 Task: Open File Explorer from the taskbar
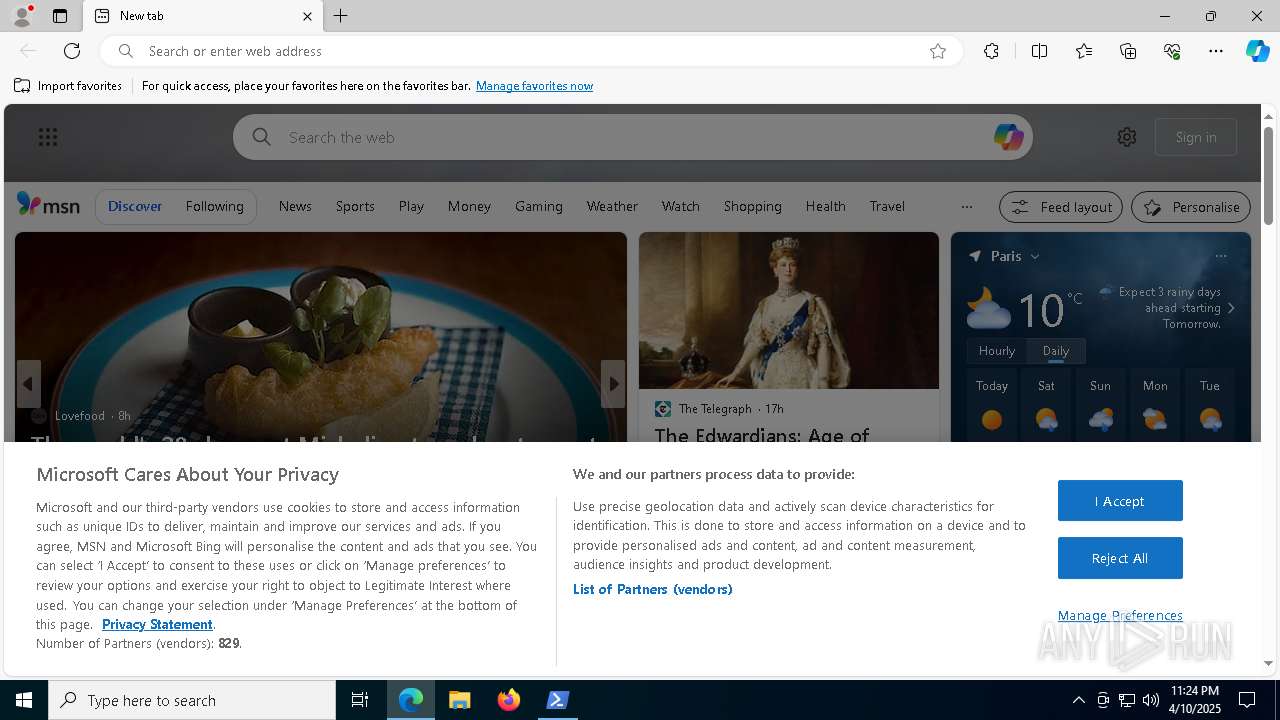[x=460, y=700]
